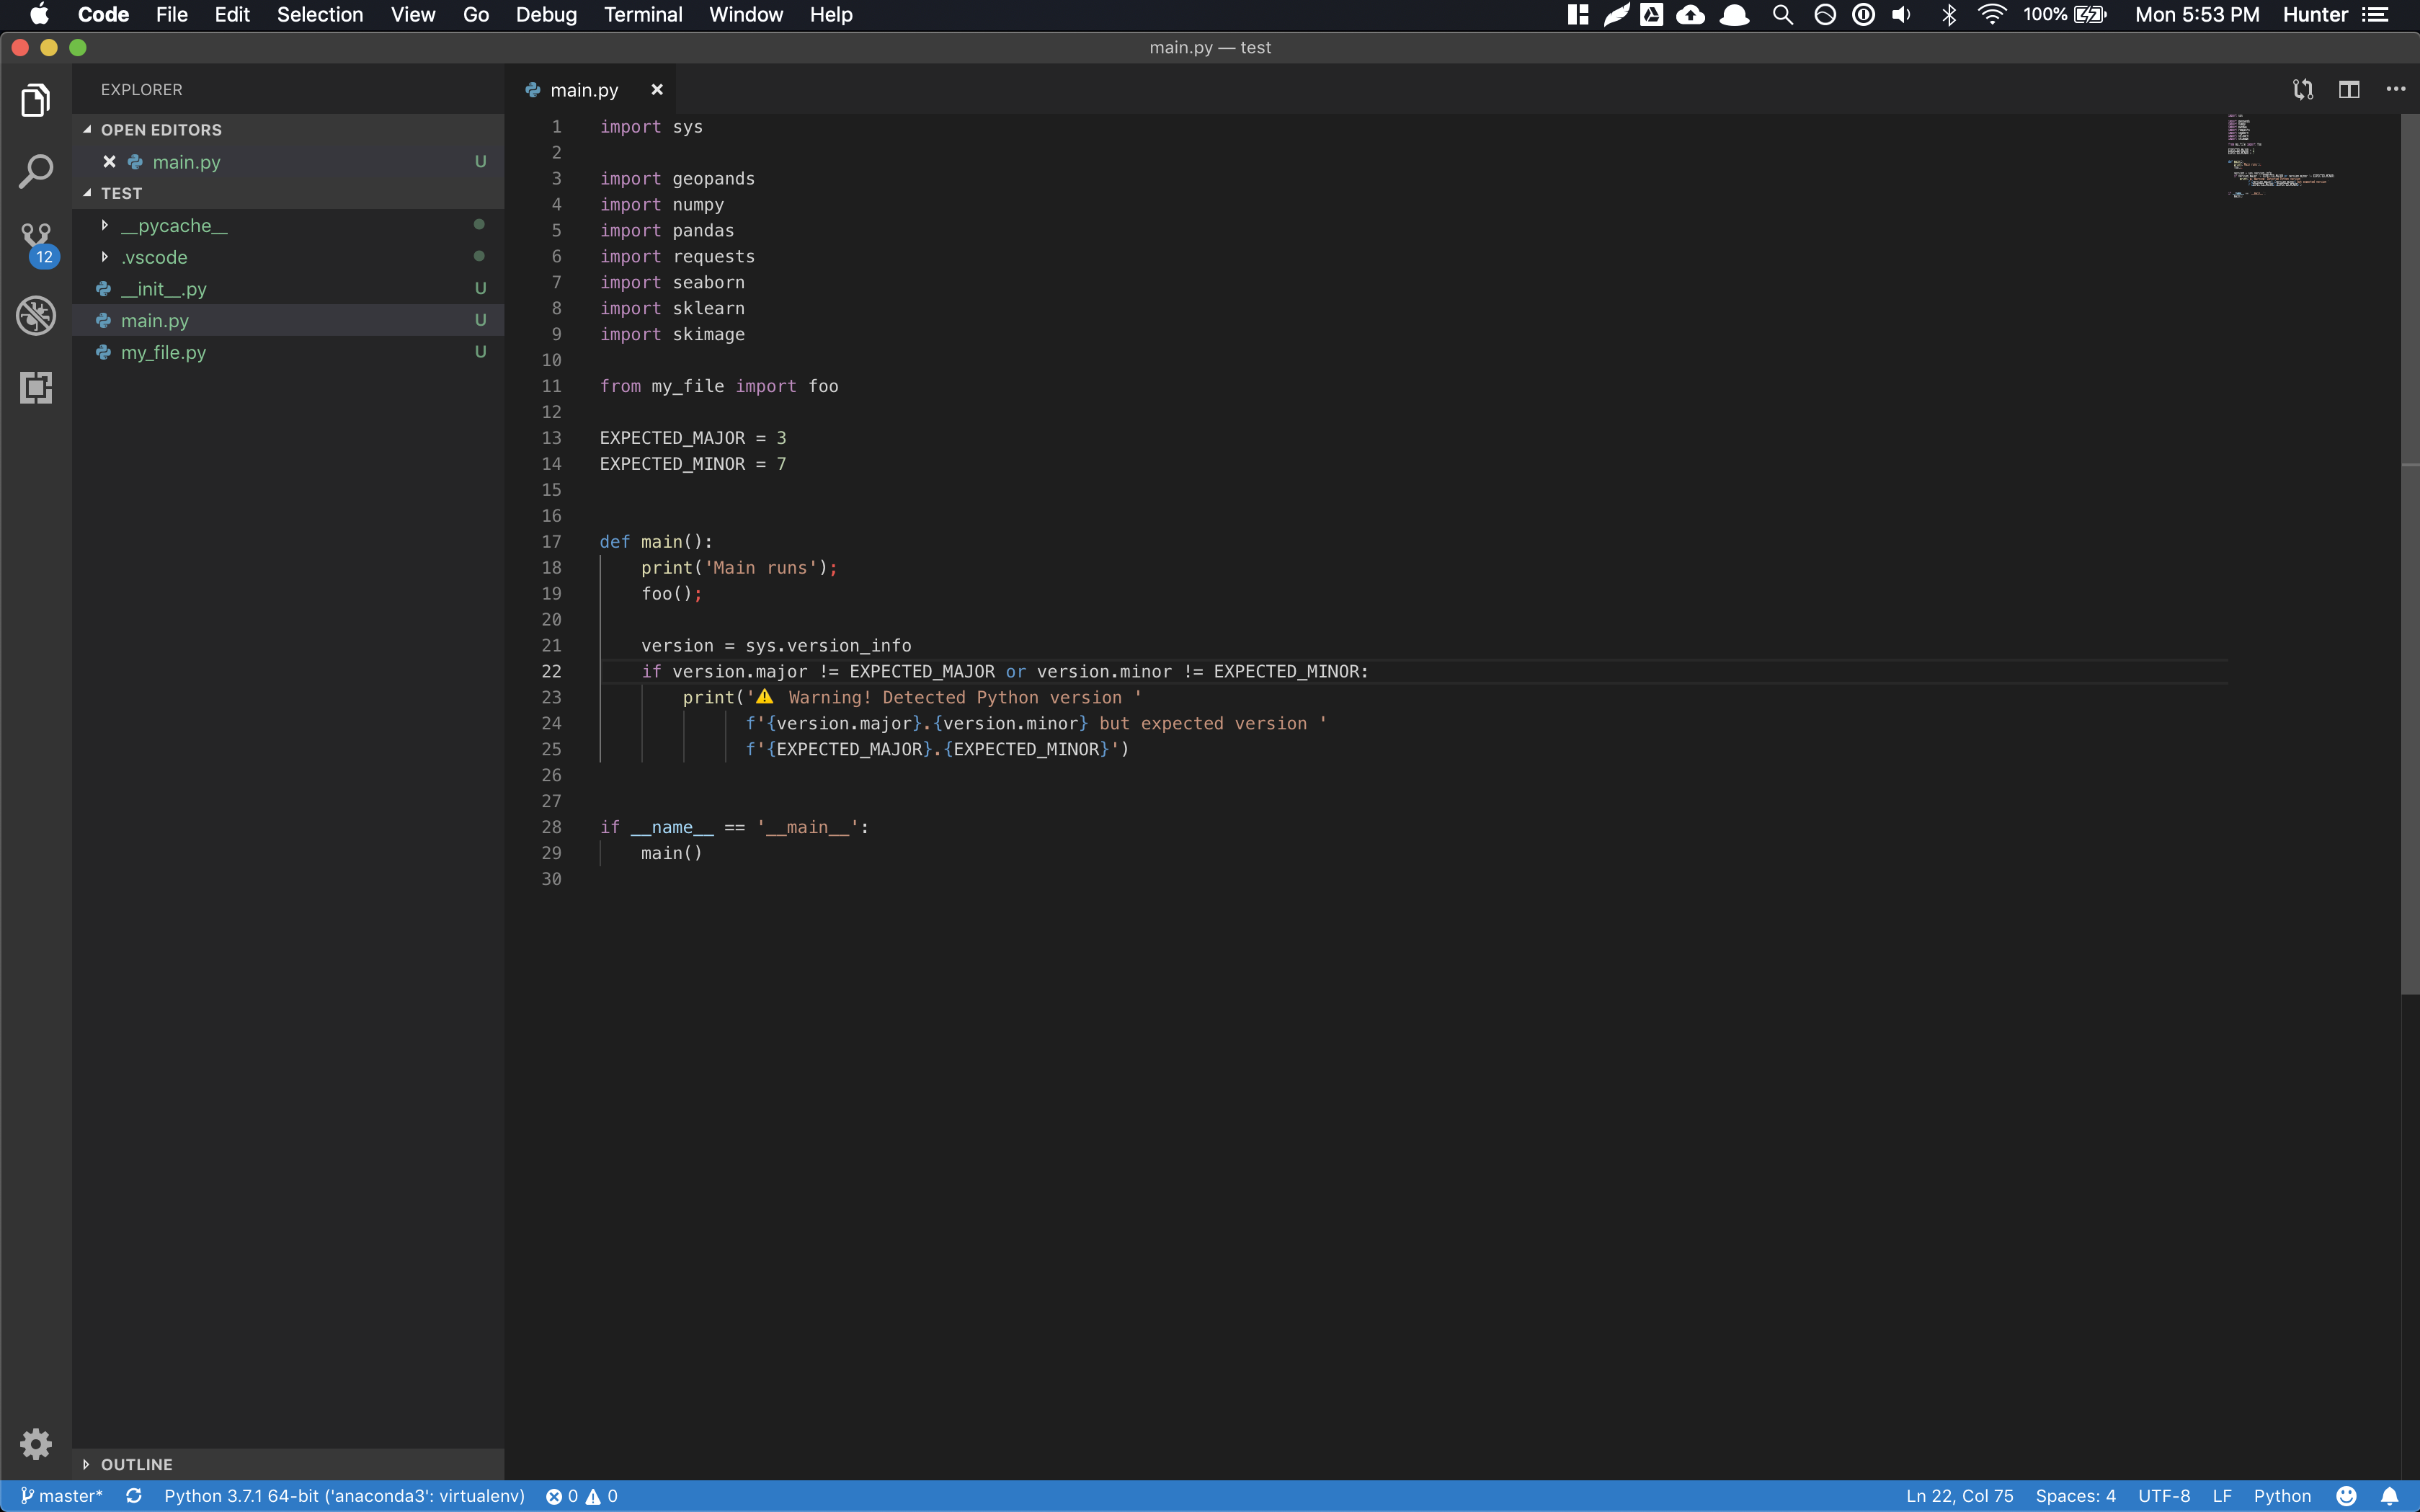The height and width of the screenshot is (1512, 2420).
Task: Open notifications bell in status bar
Action: pyautogui.click(x=2389, y=1496)
